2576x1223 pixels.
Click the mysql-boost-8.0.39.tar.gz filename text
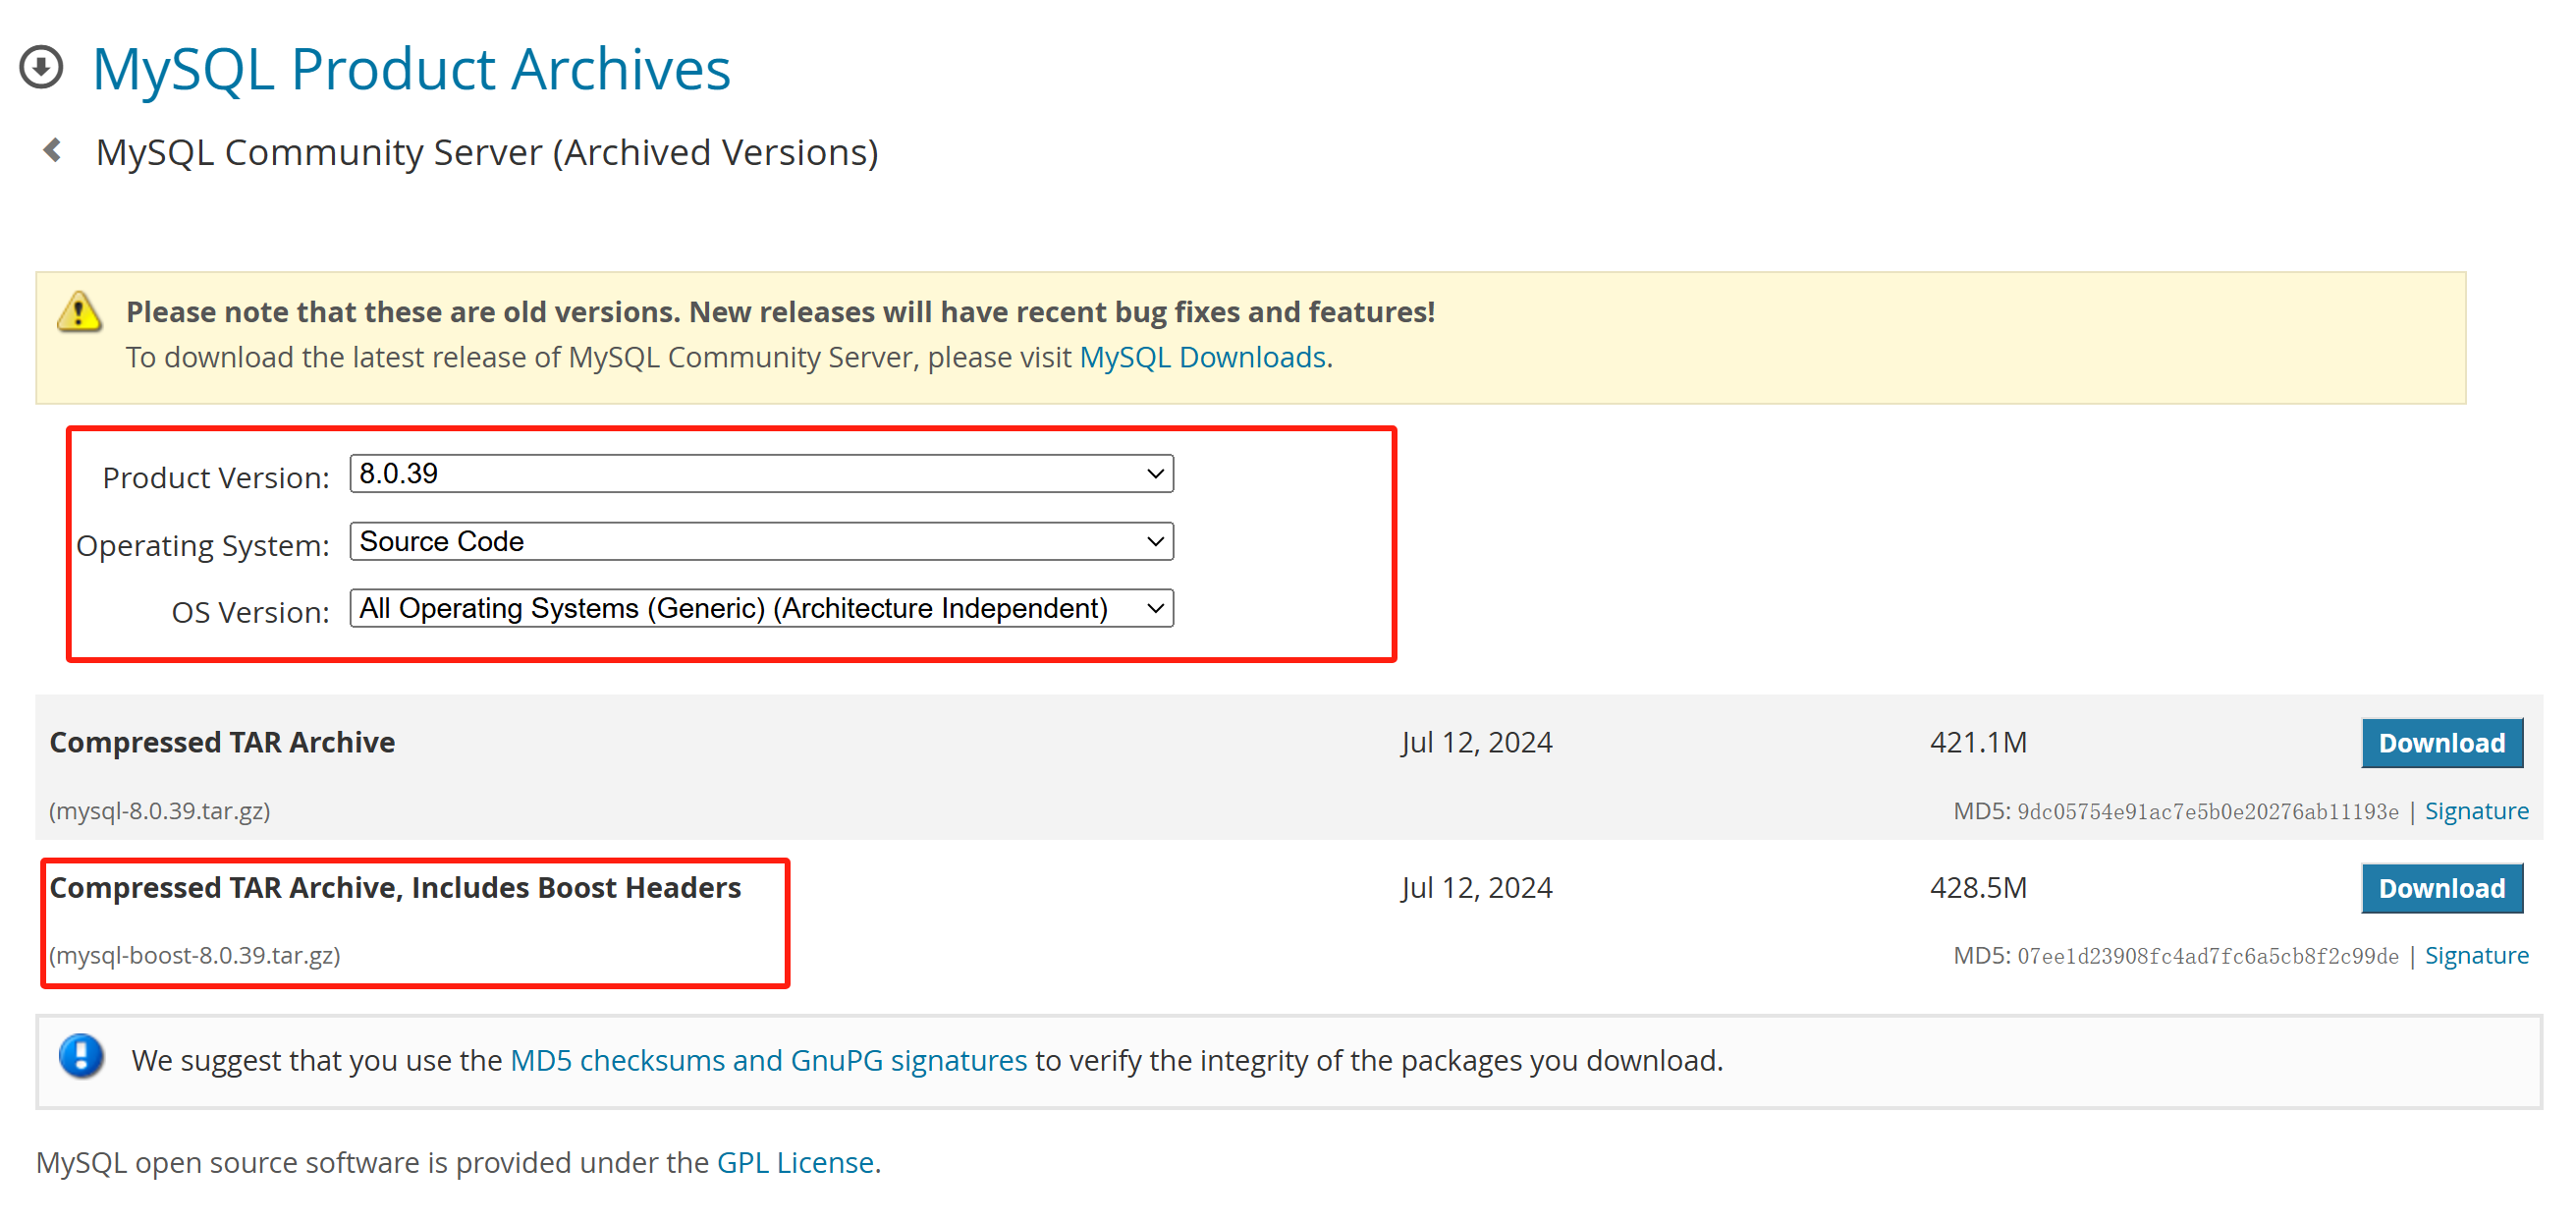[x=195, y=956]
